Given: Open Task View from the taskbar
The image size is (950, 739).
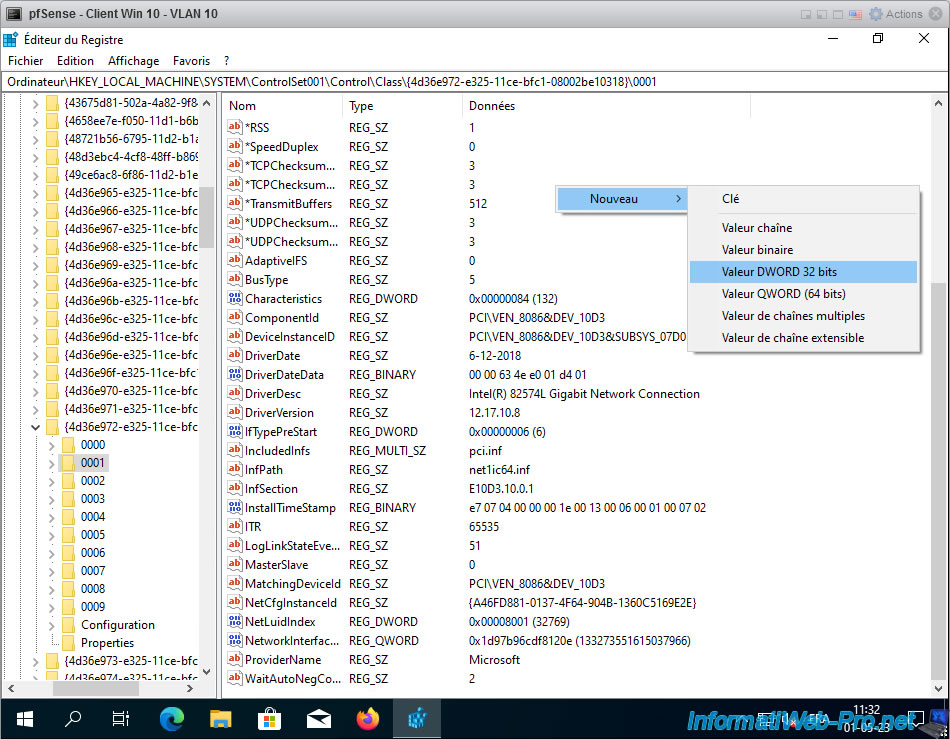Looking at the screenshot, I should pos(121,719).
